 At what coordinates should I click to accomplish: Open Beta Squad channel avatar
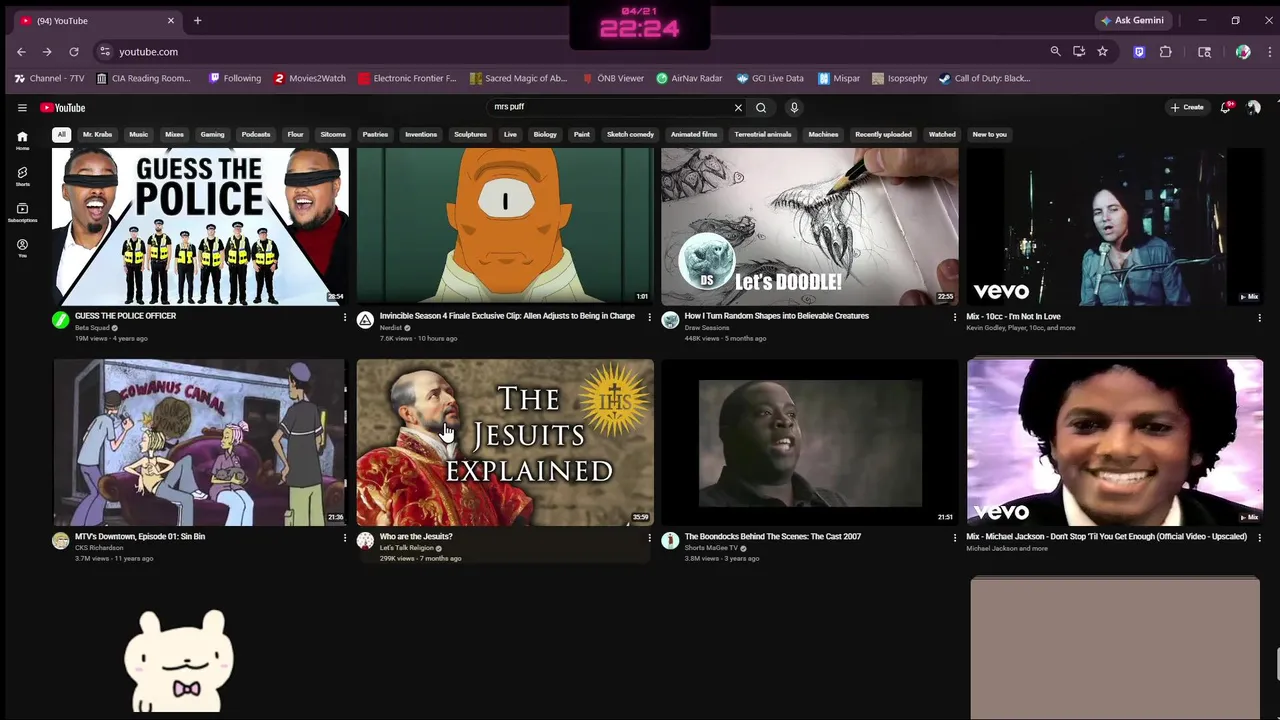61,320
